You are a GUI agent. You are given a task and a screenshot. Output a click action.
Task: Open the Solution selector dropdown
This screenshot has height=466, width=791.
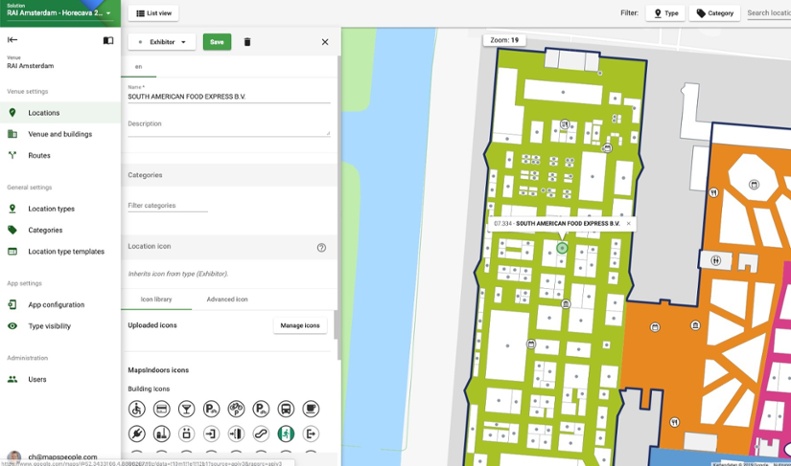coord(60,13)
